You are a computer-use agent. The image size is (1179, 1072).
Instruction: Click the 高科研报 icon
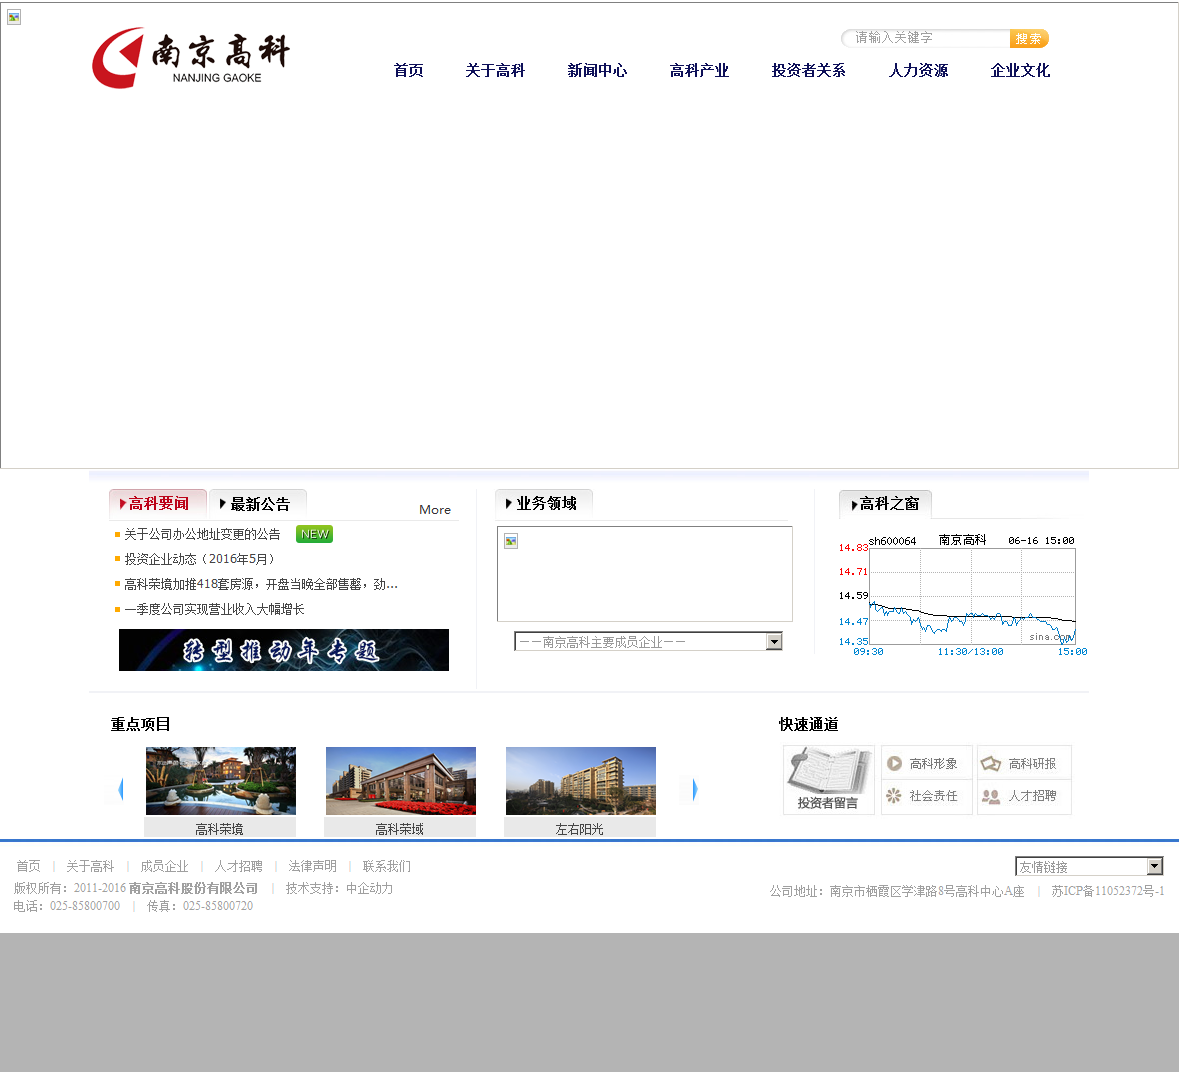point(990,763)
